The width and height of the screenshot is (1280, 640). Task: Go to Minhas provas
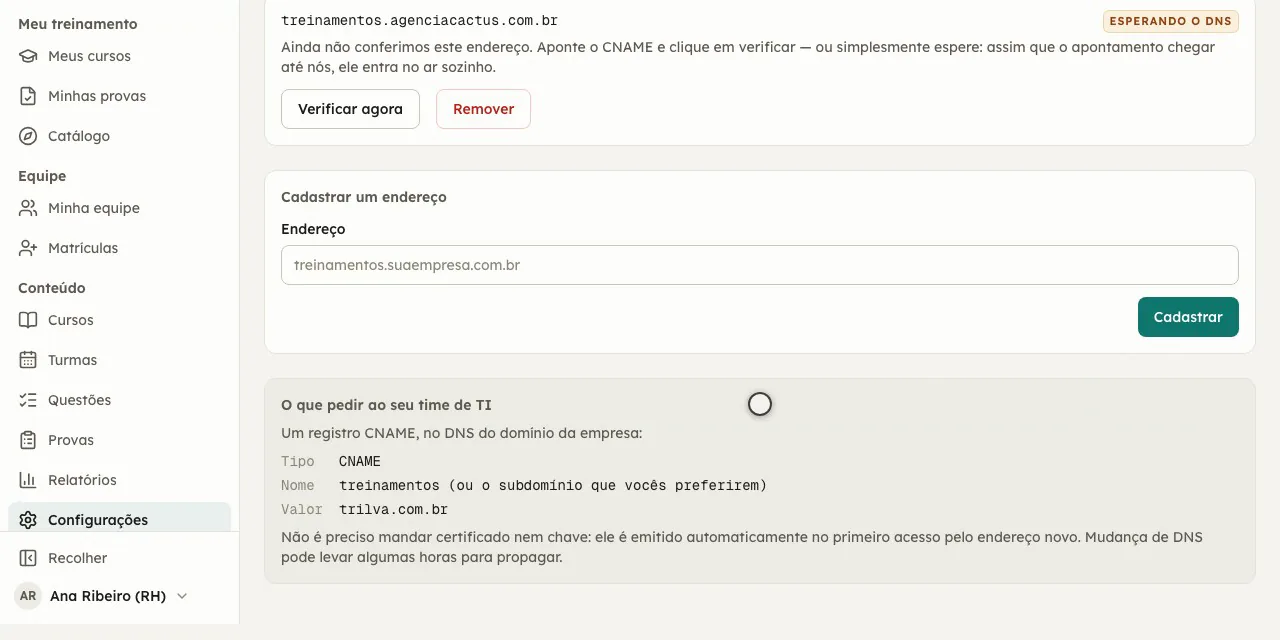[x=119, y=96]
